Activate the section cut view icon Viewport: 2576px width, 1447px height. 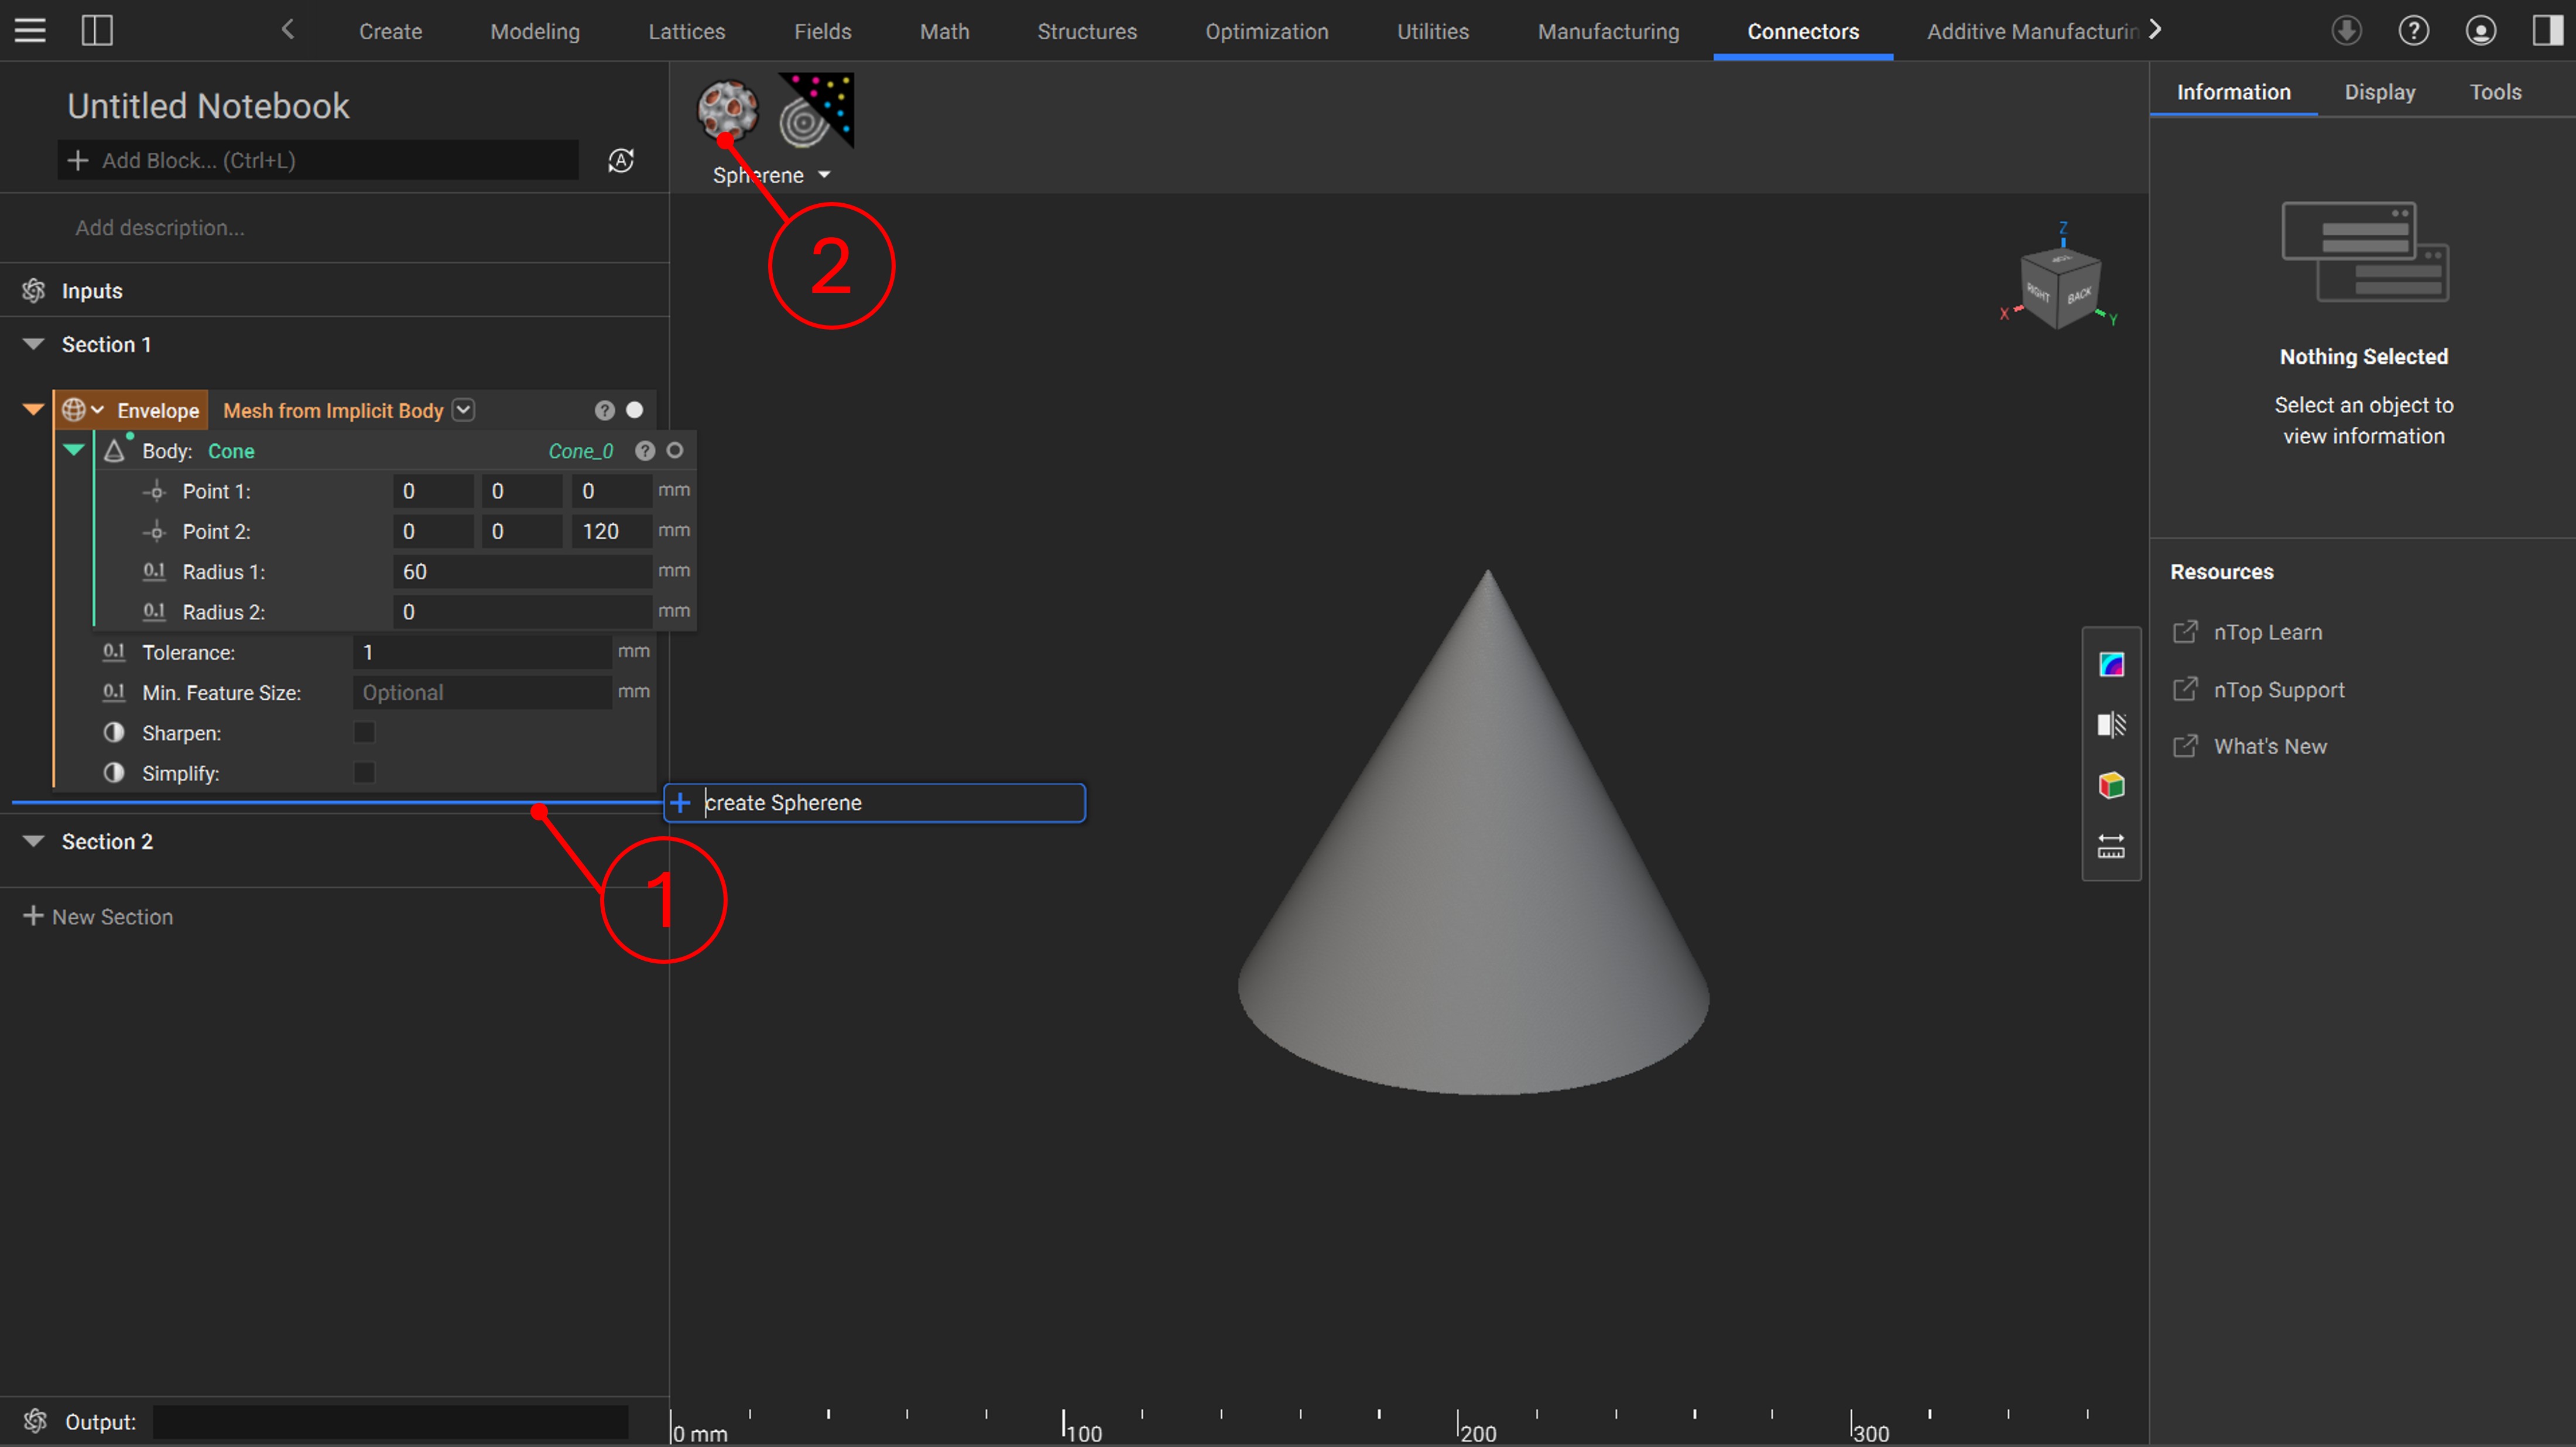pos(2111,725)
